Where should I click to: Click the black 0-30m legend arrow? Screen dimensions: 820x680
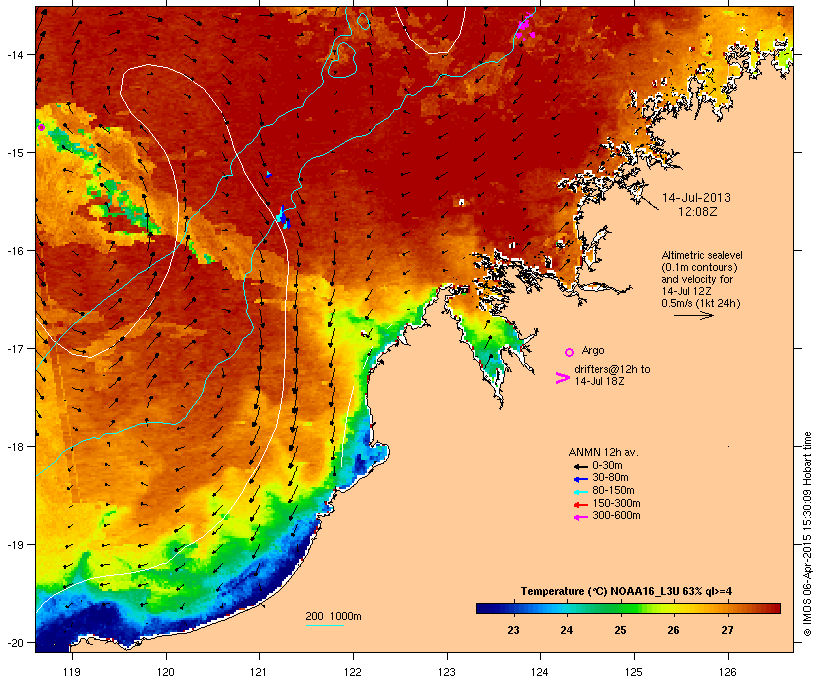coord(580,466)
